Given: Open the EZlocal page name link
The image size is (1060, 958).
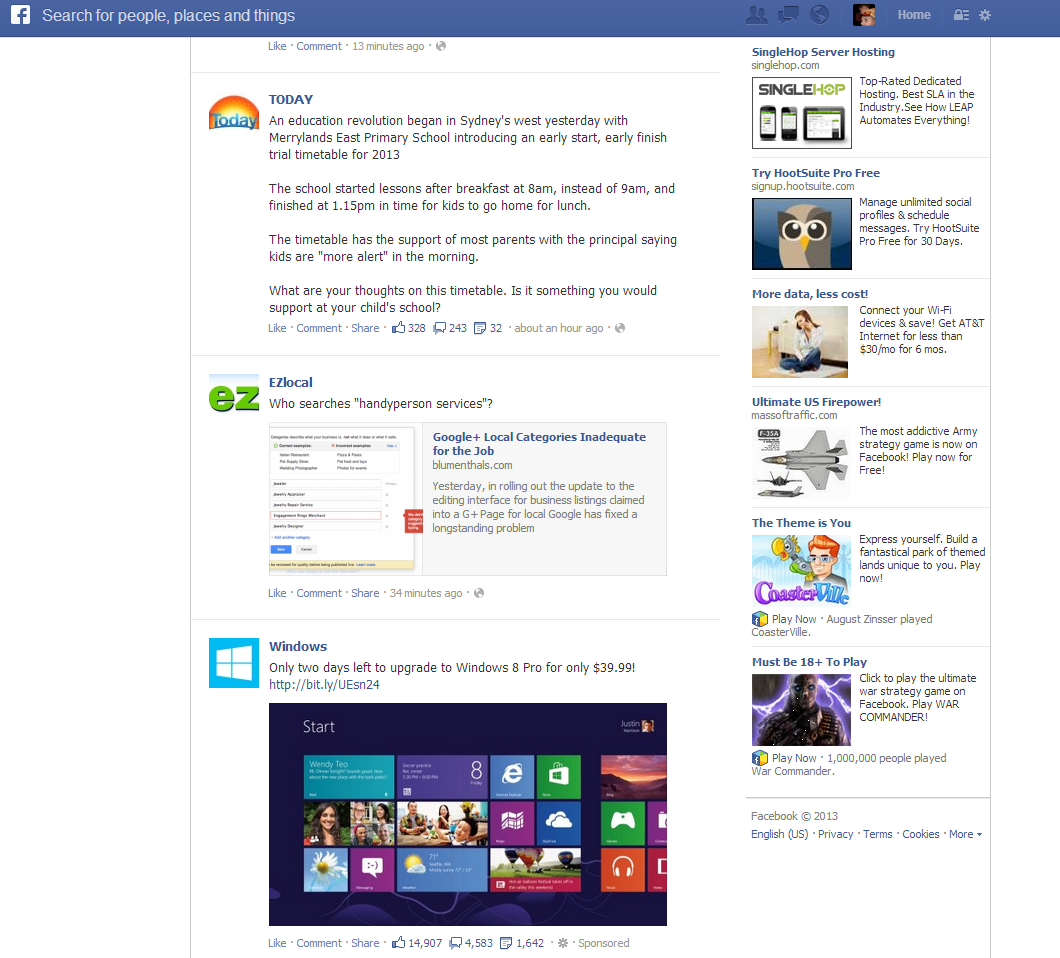Looking at the screenshot, I should (291, 383).
